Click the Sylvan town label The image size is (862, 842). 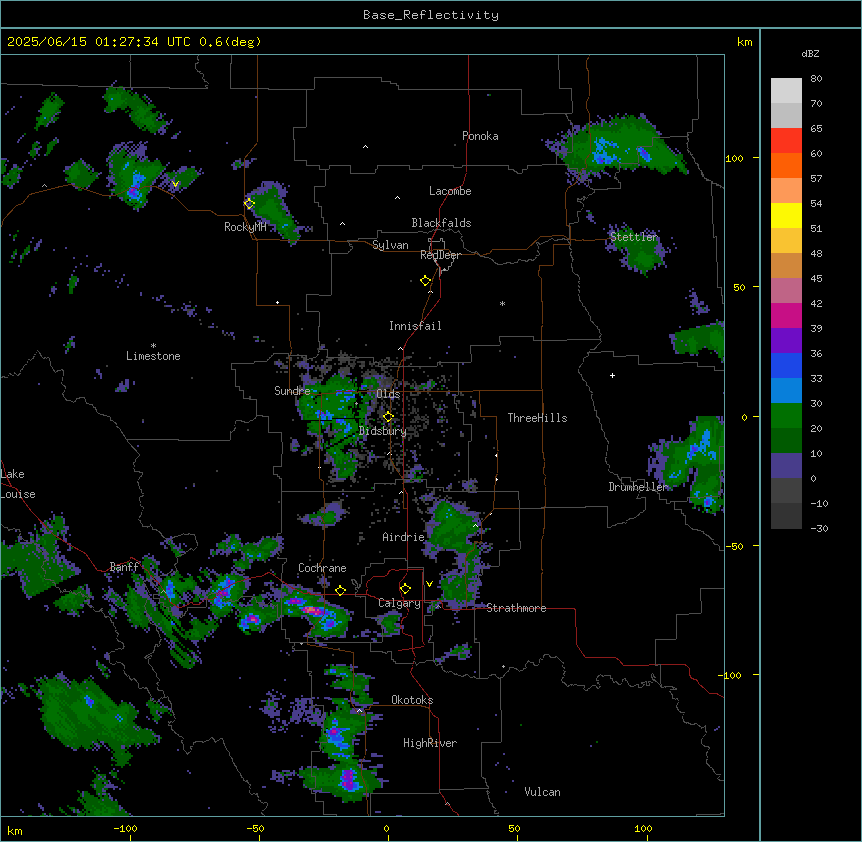[x=390, y=245]
